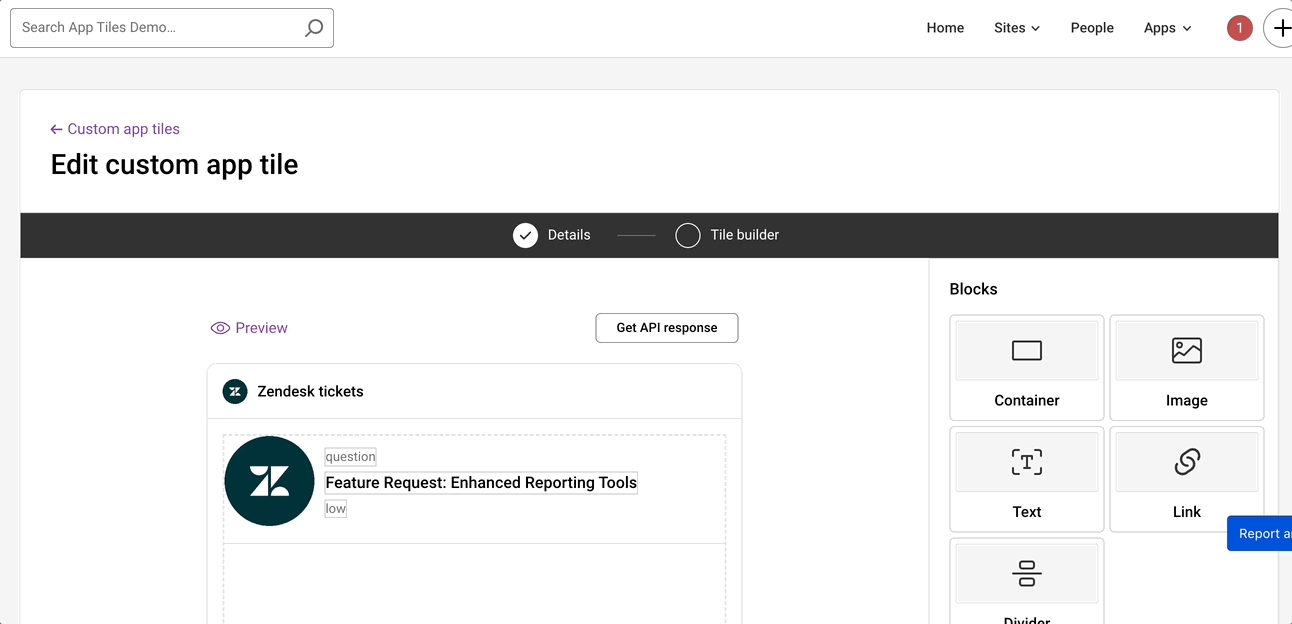The image size is (1292, 624).
Task: Expand the Sites dropdown menu
Action: coord(1016,28)
